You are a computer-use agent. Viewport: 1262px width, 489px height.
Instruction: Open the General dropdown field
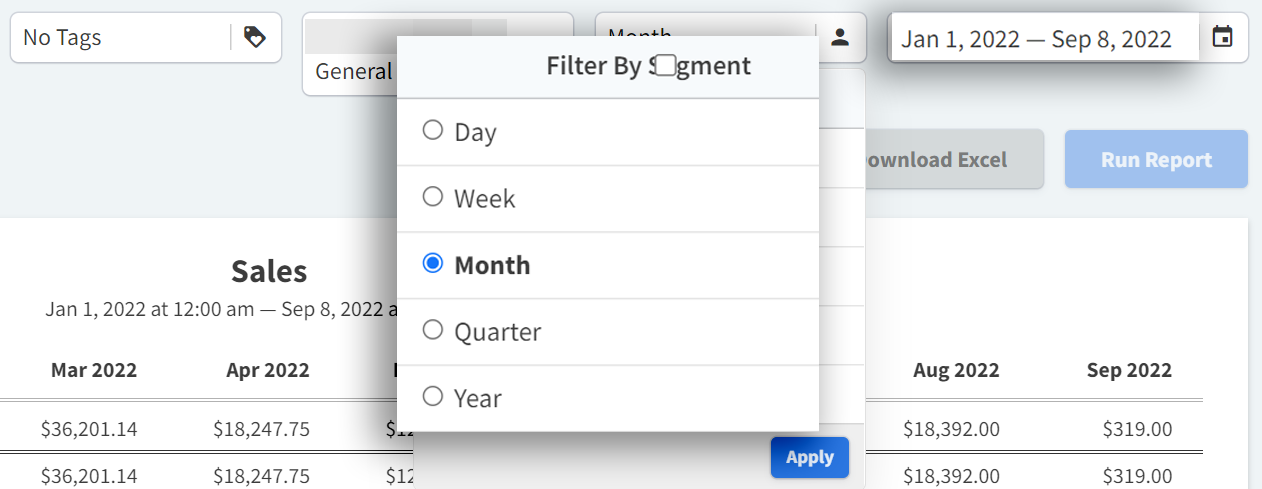tap(352, 72)
